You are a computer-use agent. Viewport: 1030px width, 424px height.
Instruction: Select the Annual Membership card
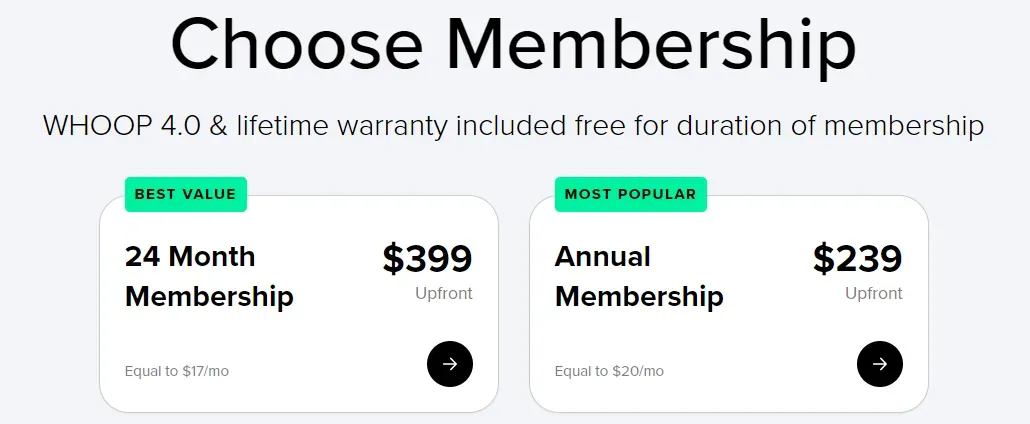point(728,304)
